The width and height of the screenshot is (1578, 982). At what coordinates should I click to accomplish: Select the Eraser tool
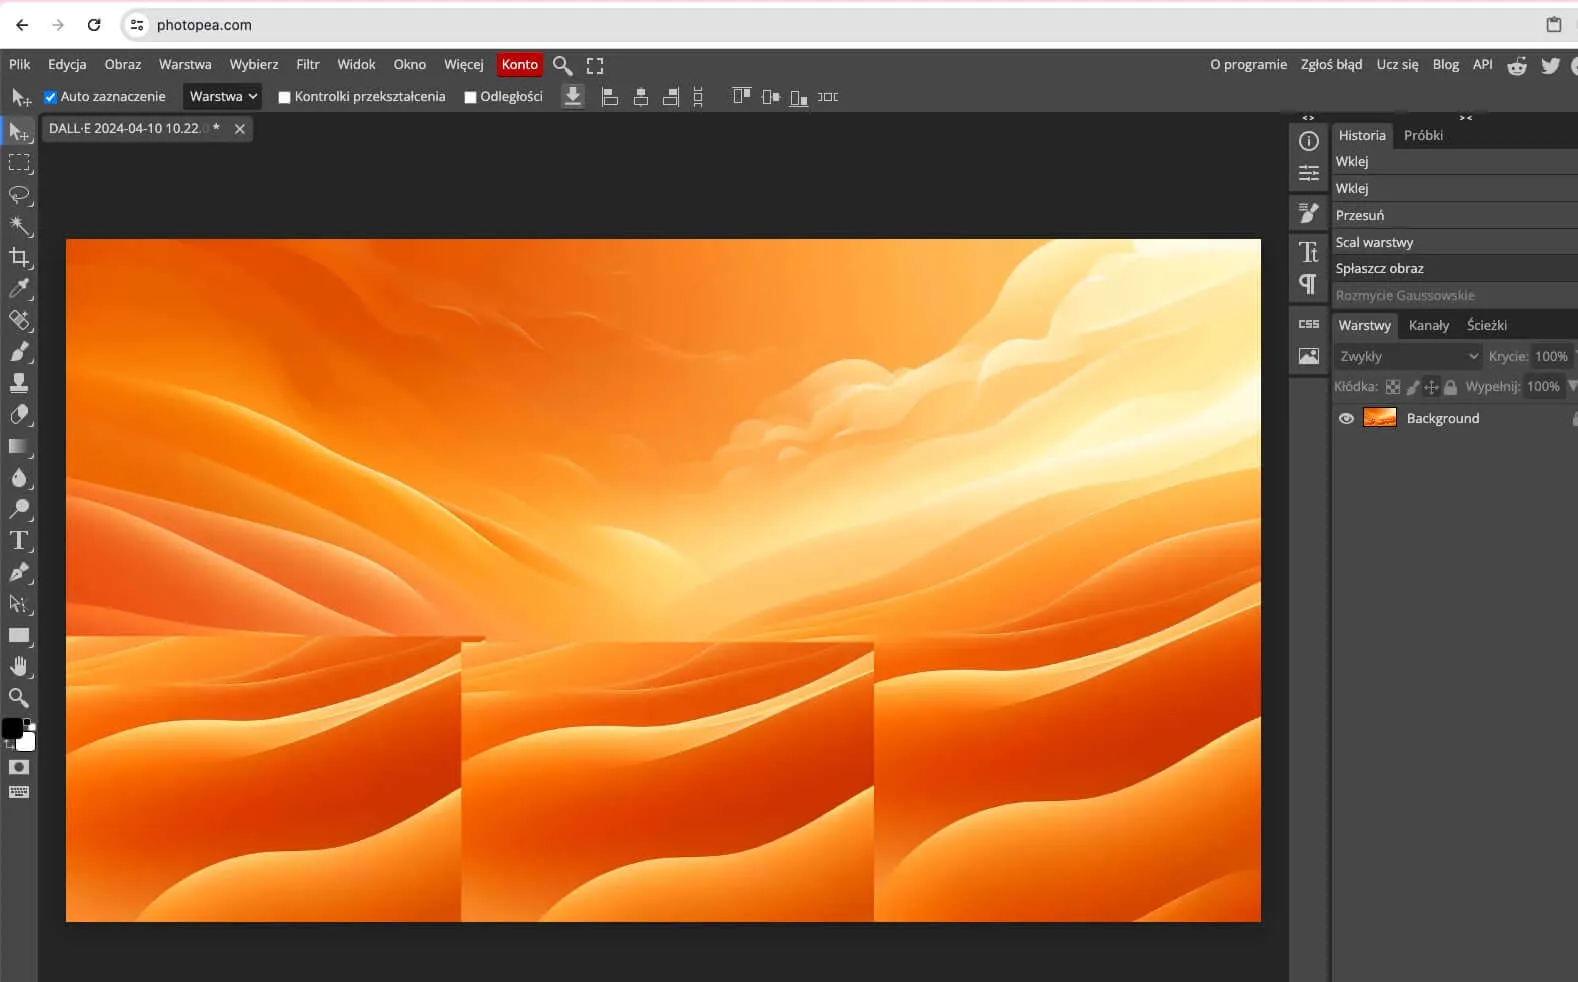pos(19,415)
